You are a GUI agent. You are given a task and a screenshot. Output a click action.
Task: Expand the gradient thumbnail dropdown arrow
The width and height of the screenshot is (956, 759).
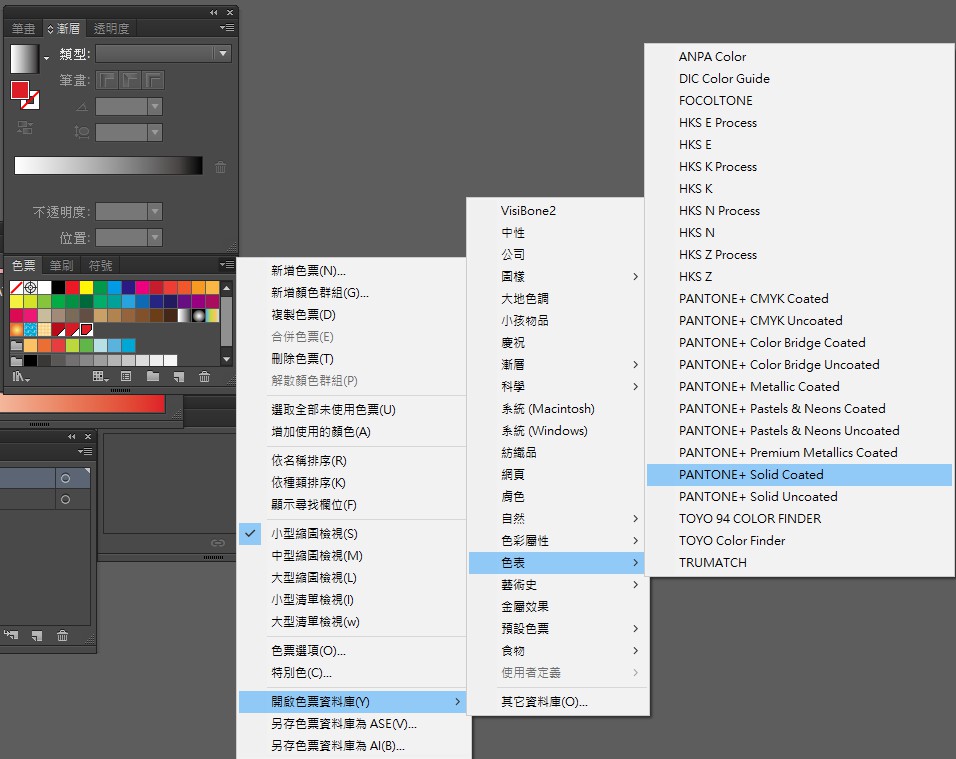46,59
